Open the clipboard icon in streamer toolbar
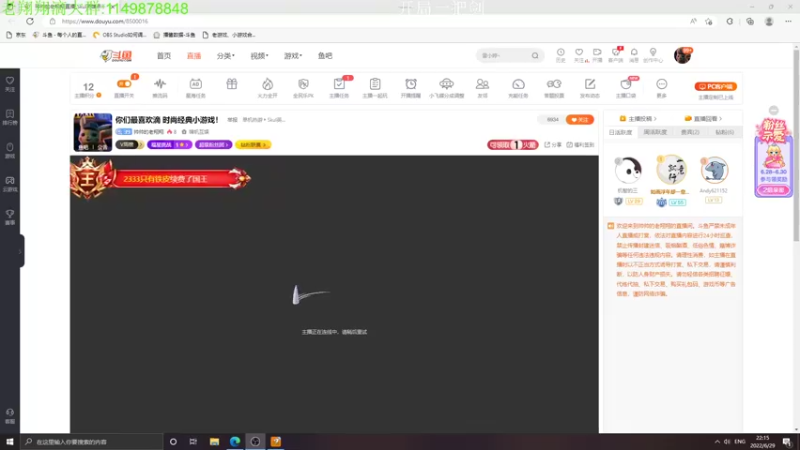The height and width of the screenshot is (450, 800). tap(375, 86)
